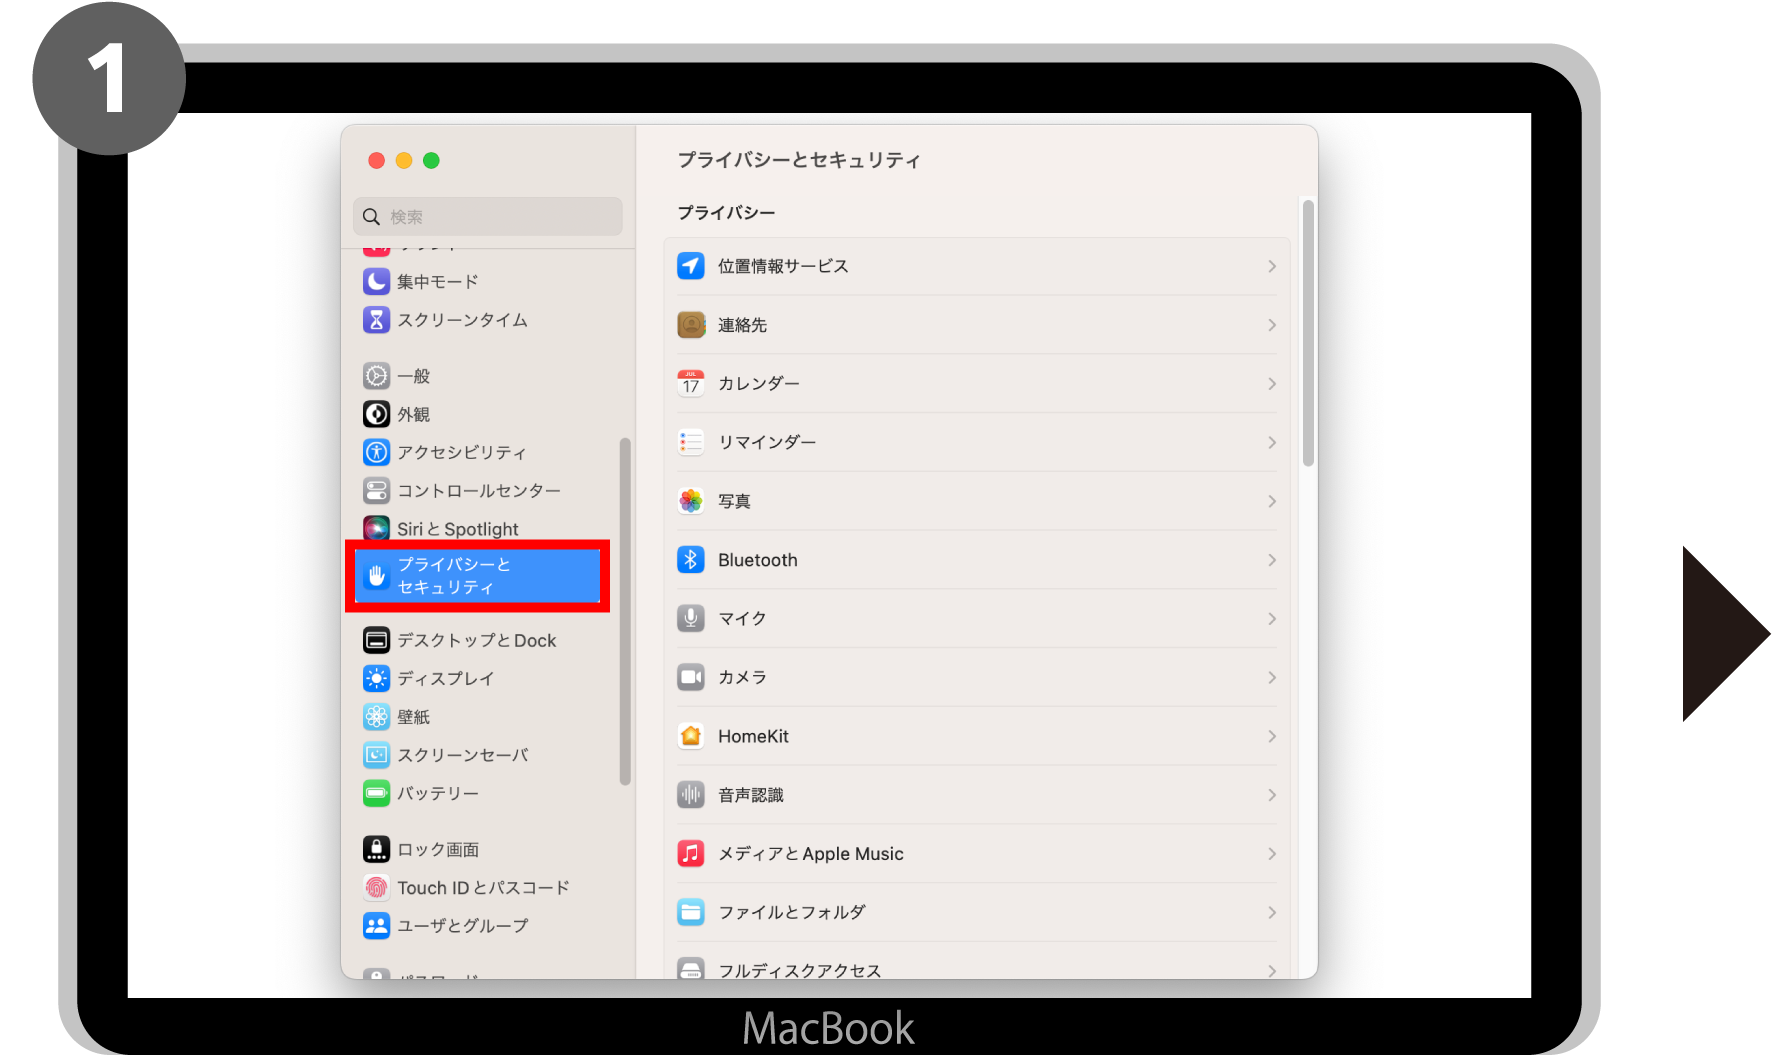Screen dimensions: 1772x1055
Task: Click the Photos flower icon
Action: [690, 501]
